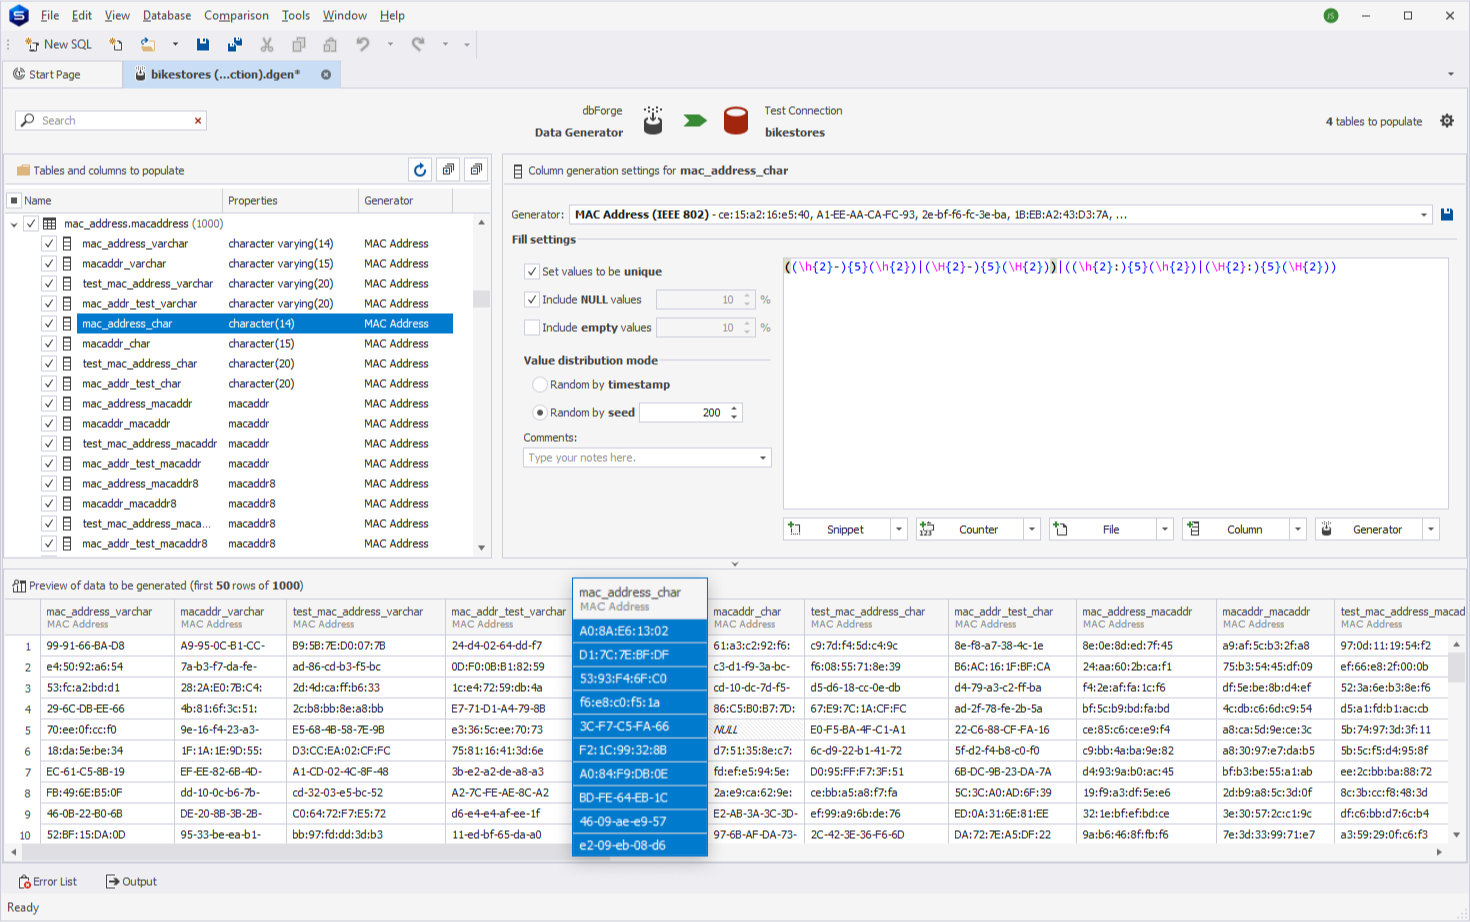Viewport: 1470px width, 922px height.
Task: Open the File button dropdown arrow
Action: (1165, 529)
